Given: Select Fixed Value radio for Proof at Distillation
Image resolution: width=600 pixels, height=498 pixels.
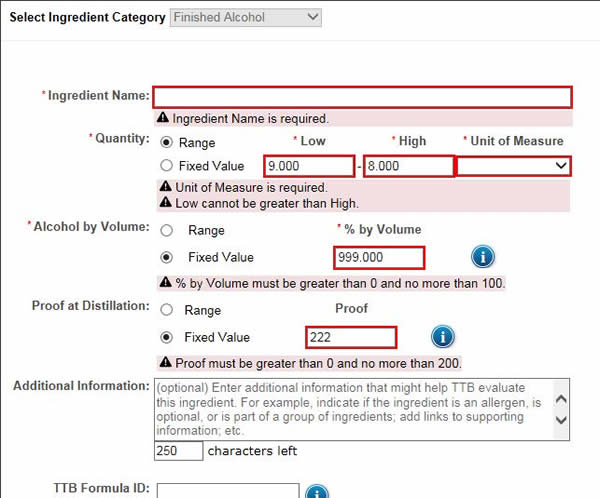Looking at the screenshot, I should (x=166, y=337).
